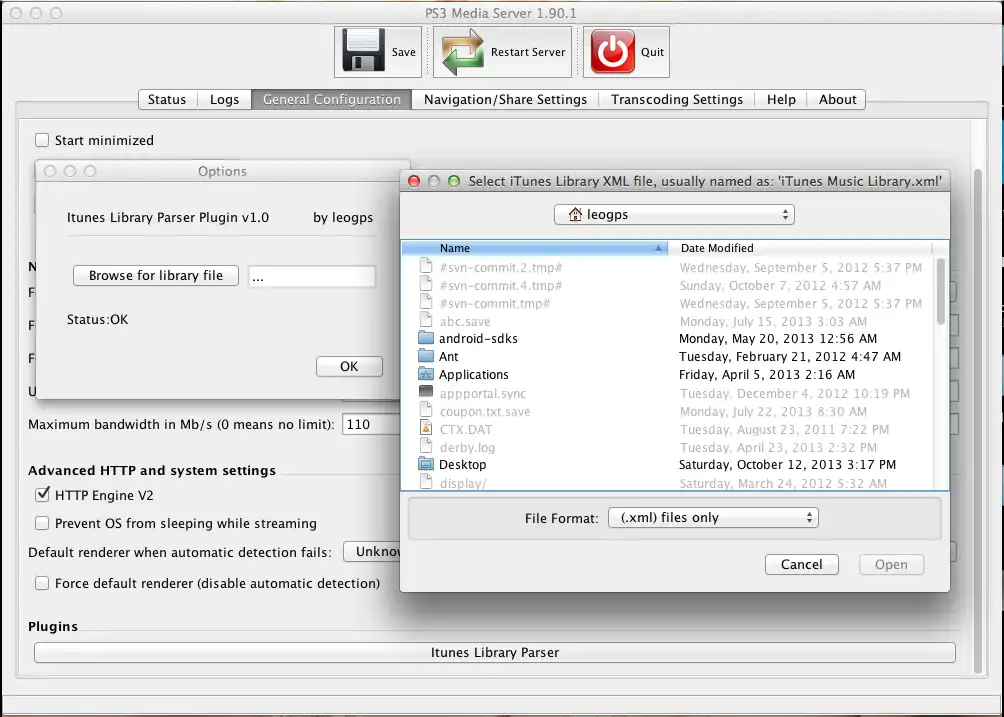This screenshot has height=717, width=1004.
Task: Click the file list vertical scrollbar
Action: (x=941, y=291)
